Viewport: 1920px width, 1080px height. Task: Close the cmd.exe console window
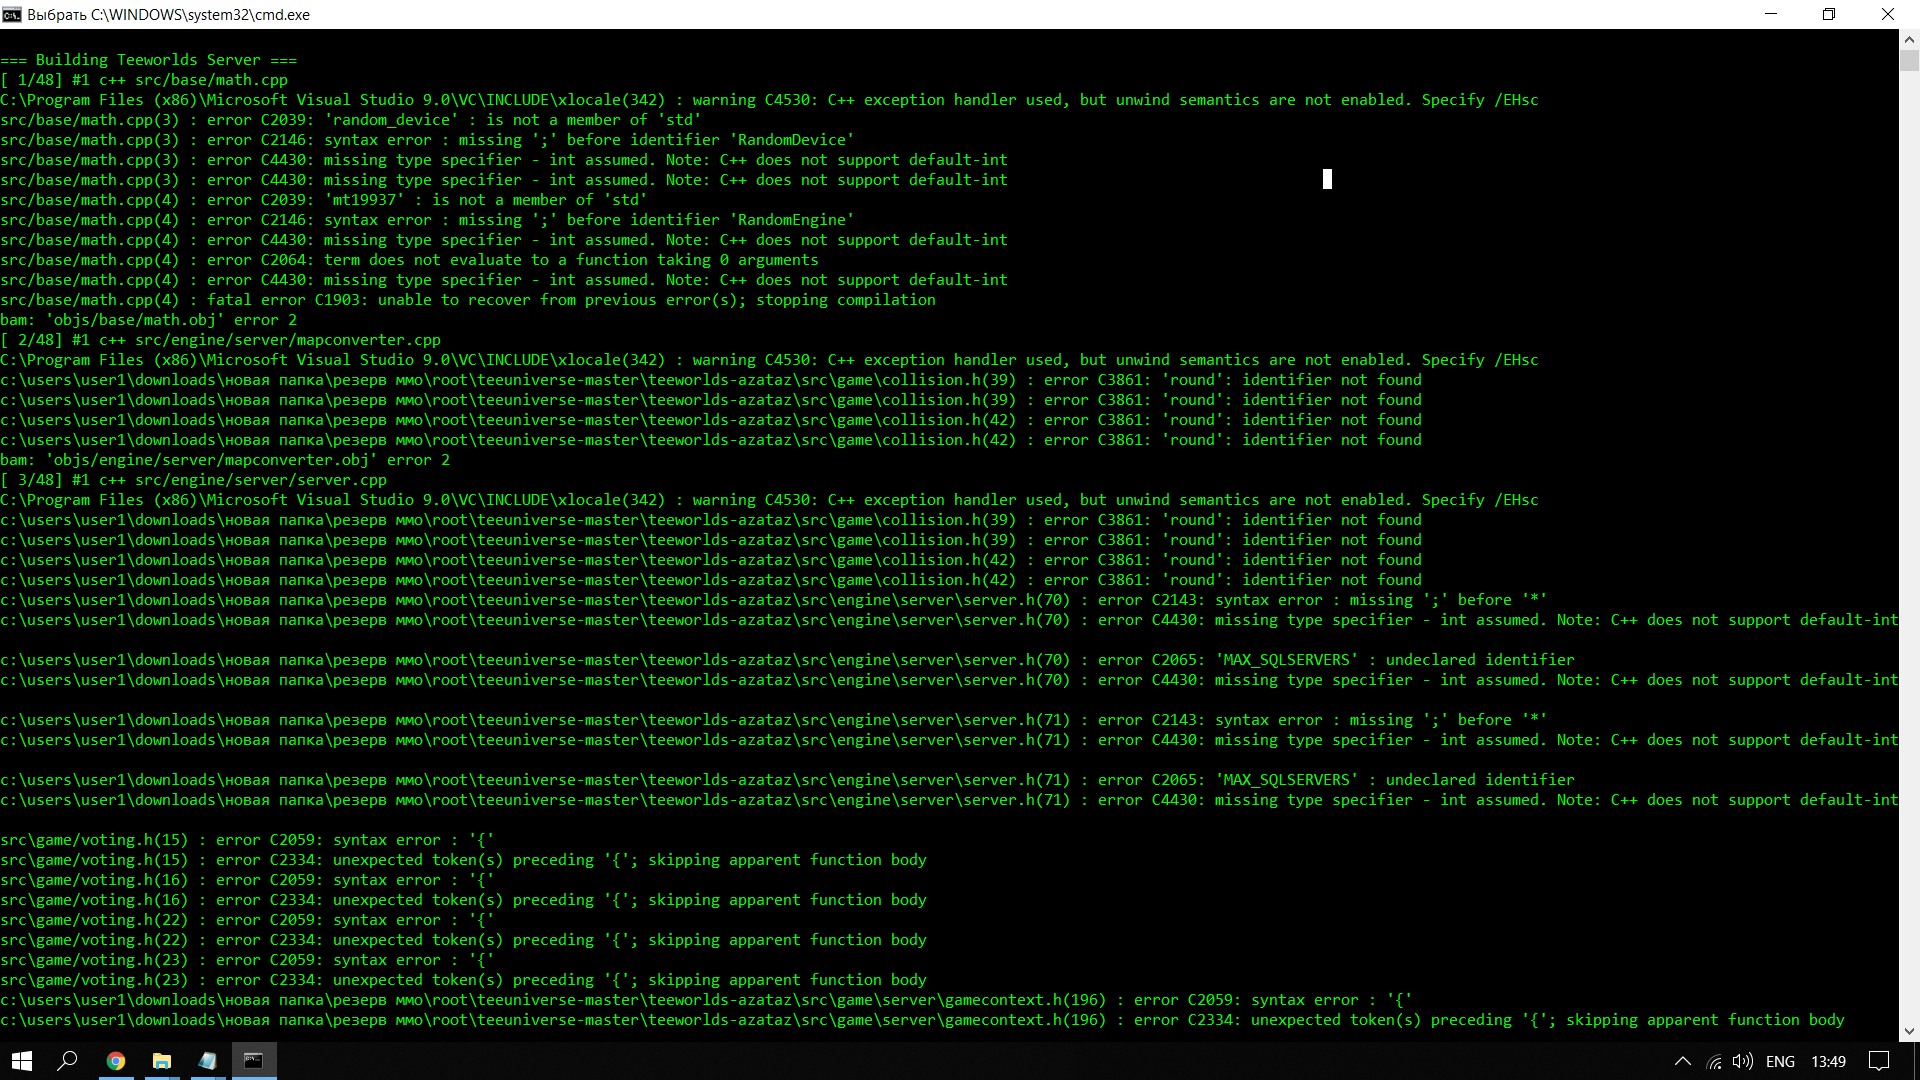click(1888, 14)
